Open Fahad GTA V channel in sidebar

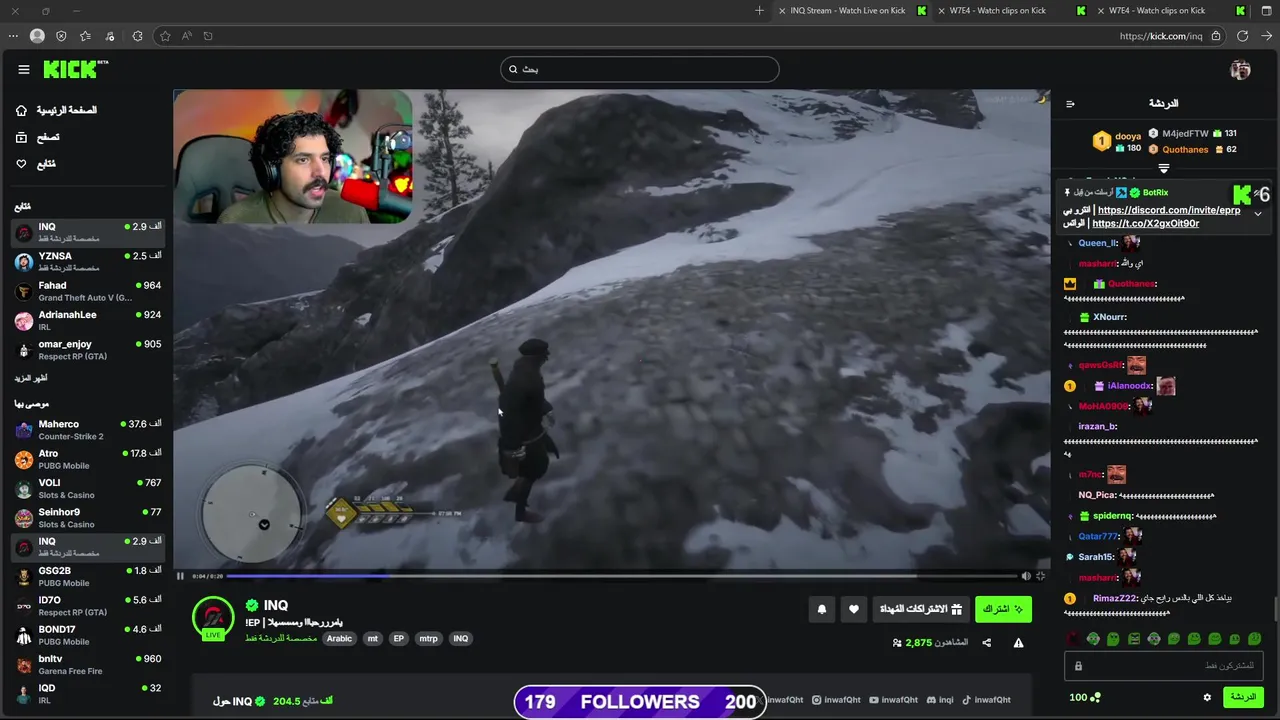pyautogui.click(x=88, y=291)
